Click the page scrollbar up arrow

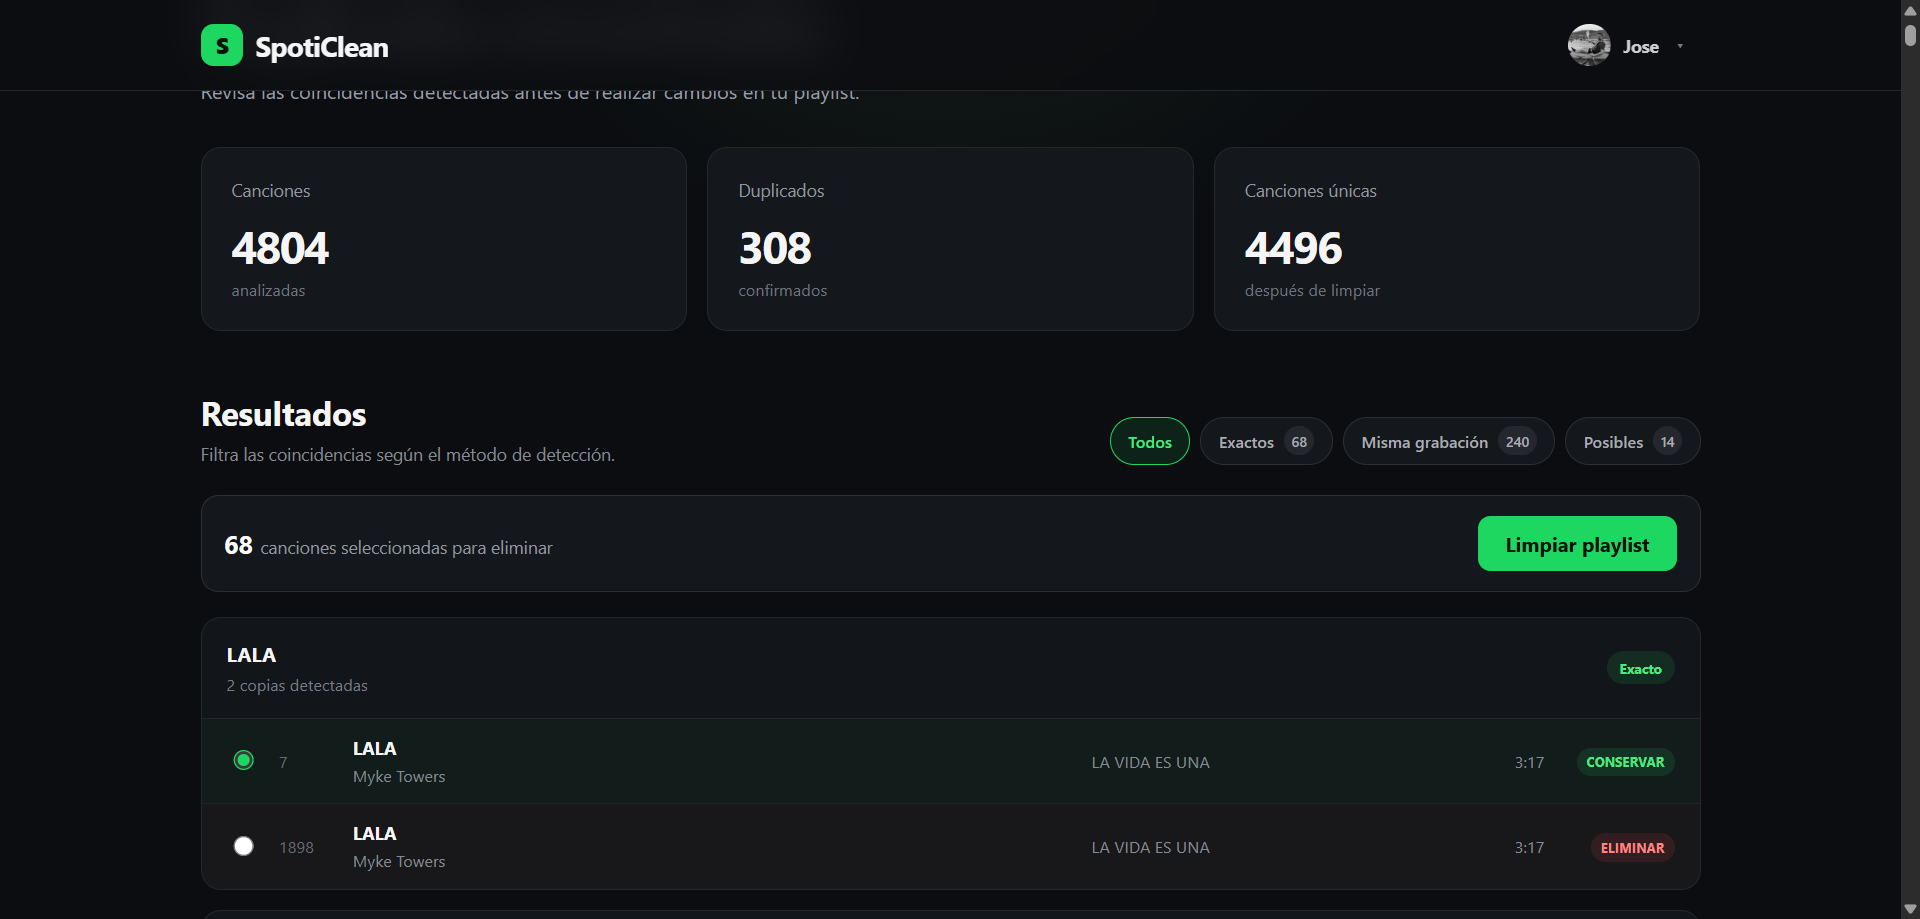coord(1910,10)
